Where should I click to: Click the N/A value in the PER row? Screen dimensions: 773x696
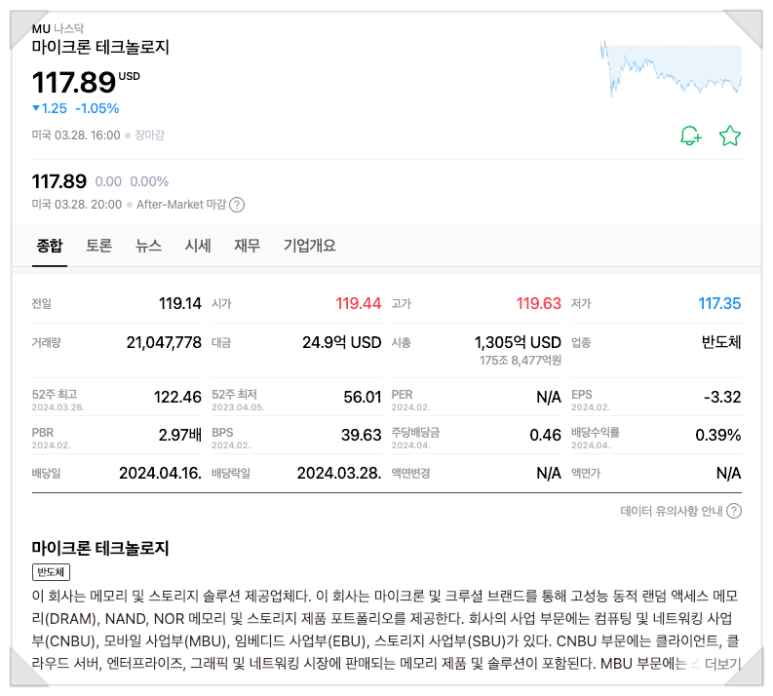point(549,397)
